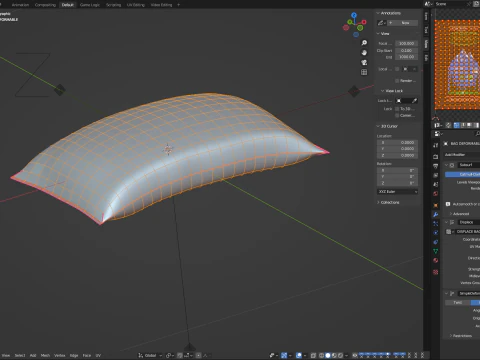Expand the Collections panel
This screenshot has height=360, width=480.
(378, 202)
